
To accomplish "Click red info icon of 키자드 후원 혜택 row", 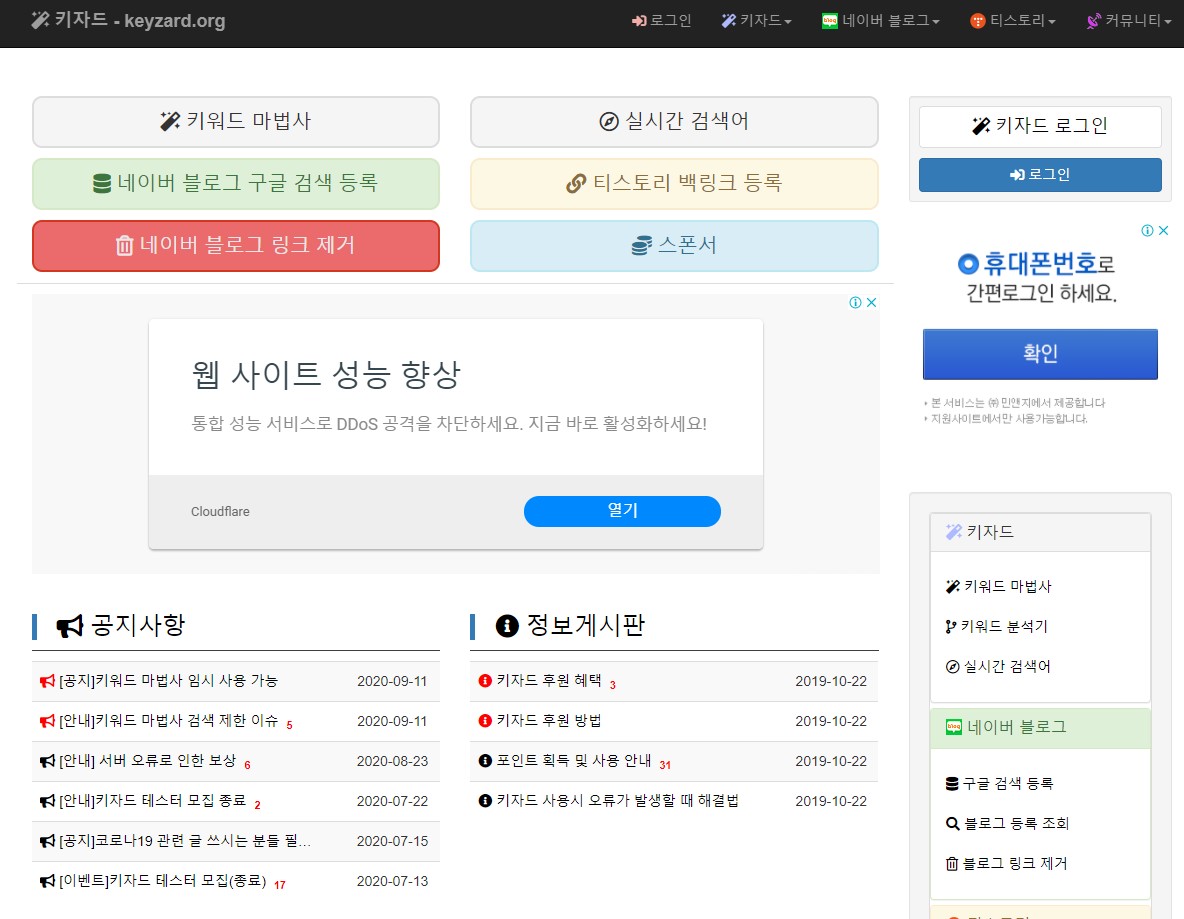I will 486,680.
